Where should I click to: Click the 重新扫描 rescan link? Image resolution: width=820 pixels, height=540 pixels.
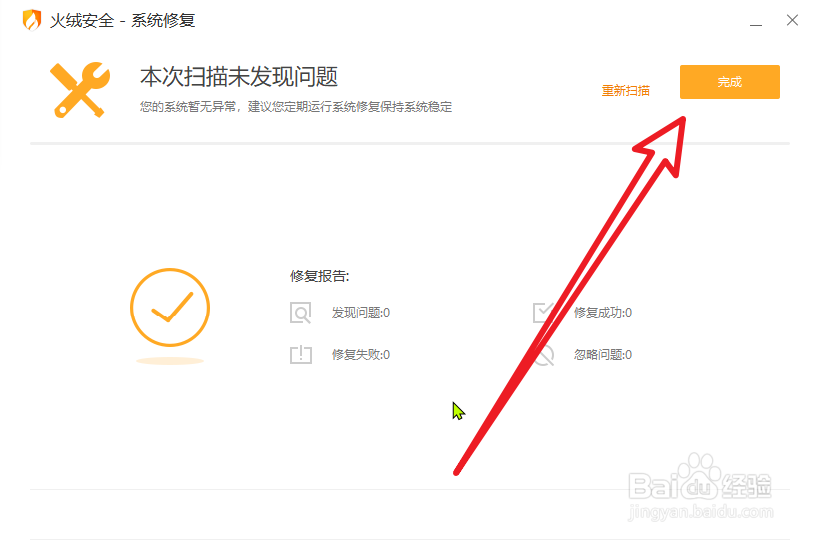click(625, 91)
